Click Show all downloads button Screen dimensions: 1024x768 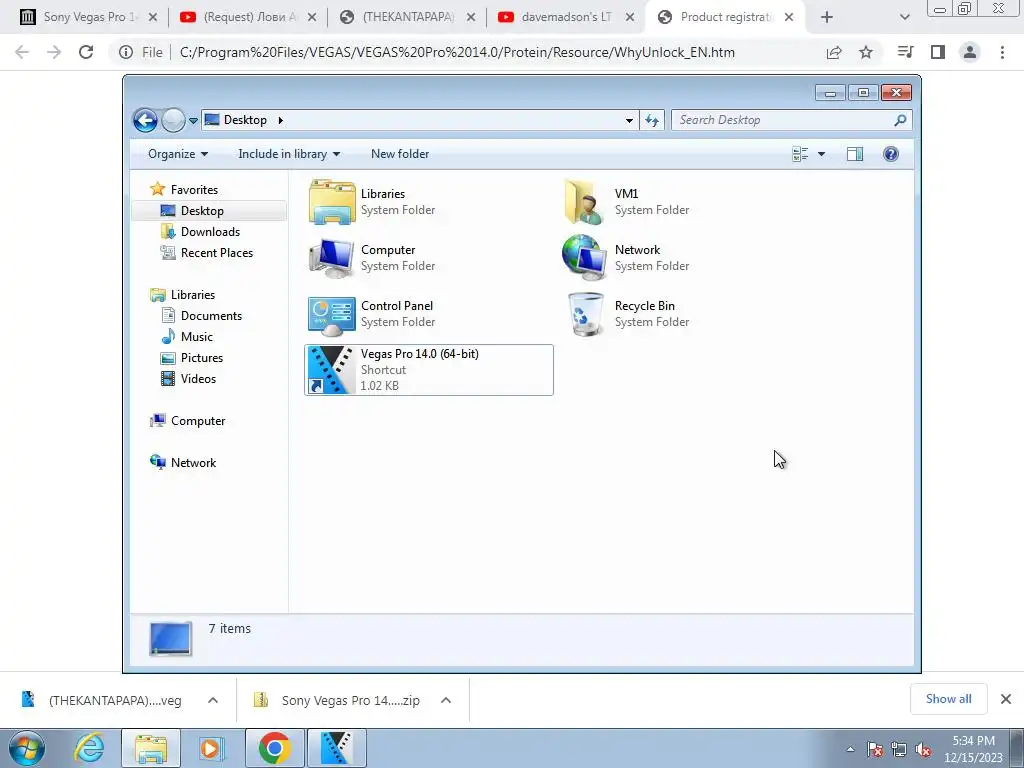pyautogui.click(x=948, y=699)
